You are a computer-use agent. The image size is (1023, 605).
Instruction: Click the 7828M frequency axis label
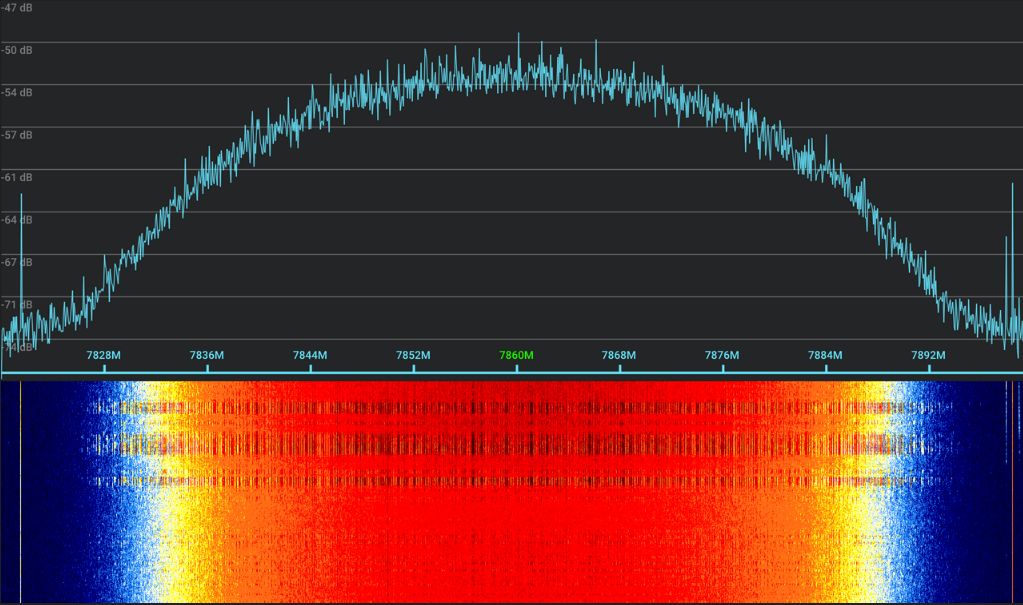click(104, 355)
